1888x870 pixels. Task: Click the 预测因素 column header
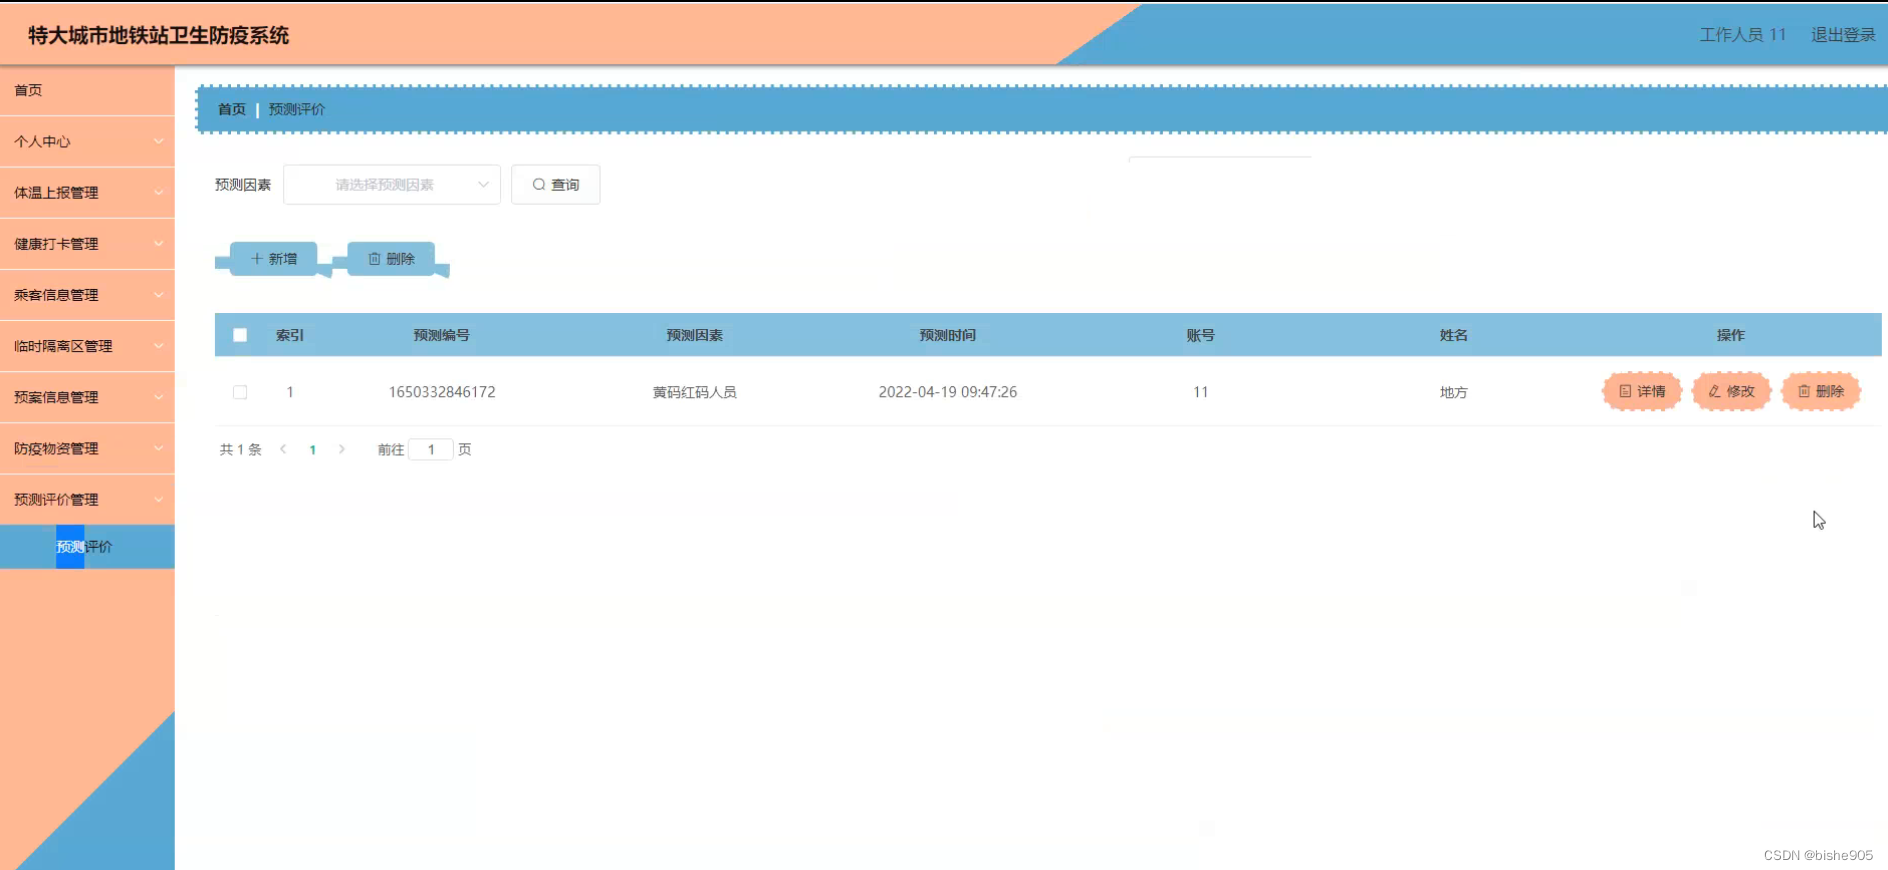click(695, 335)
